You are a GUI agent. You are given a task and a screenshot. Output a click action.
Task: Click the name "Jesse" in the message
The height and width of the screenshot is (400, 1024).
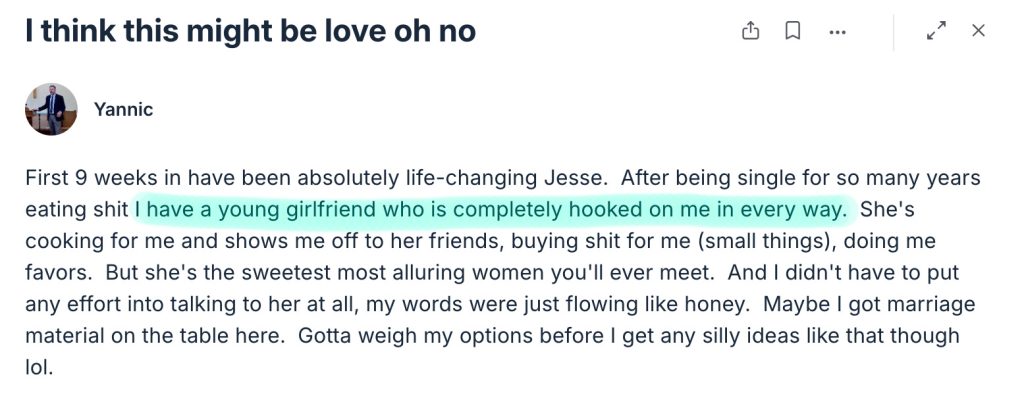pyautogui.click(x=581, y=179)
